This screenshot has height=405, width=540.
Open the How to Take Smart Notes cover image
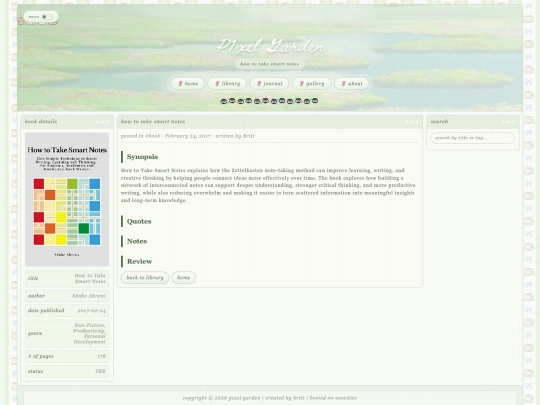coord(67,199)
